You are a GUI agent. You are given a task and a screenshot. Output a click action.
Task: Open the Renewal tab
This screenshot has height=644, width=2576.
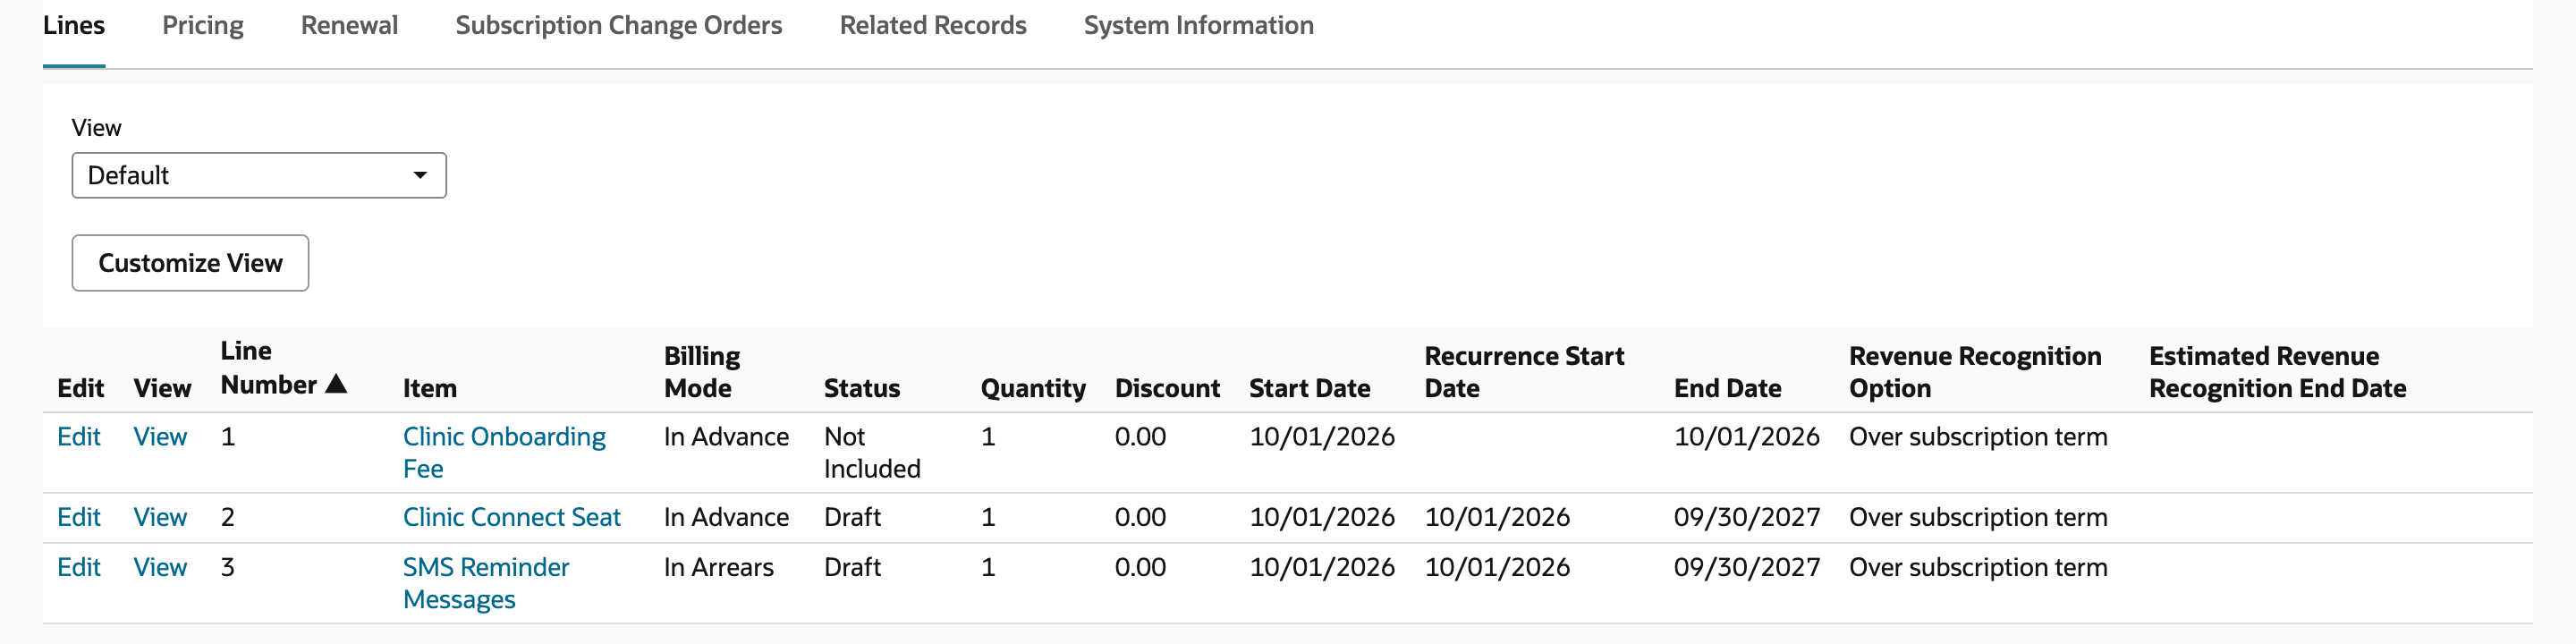click(349, 25)
